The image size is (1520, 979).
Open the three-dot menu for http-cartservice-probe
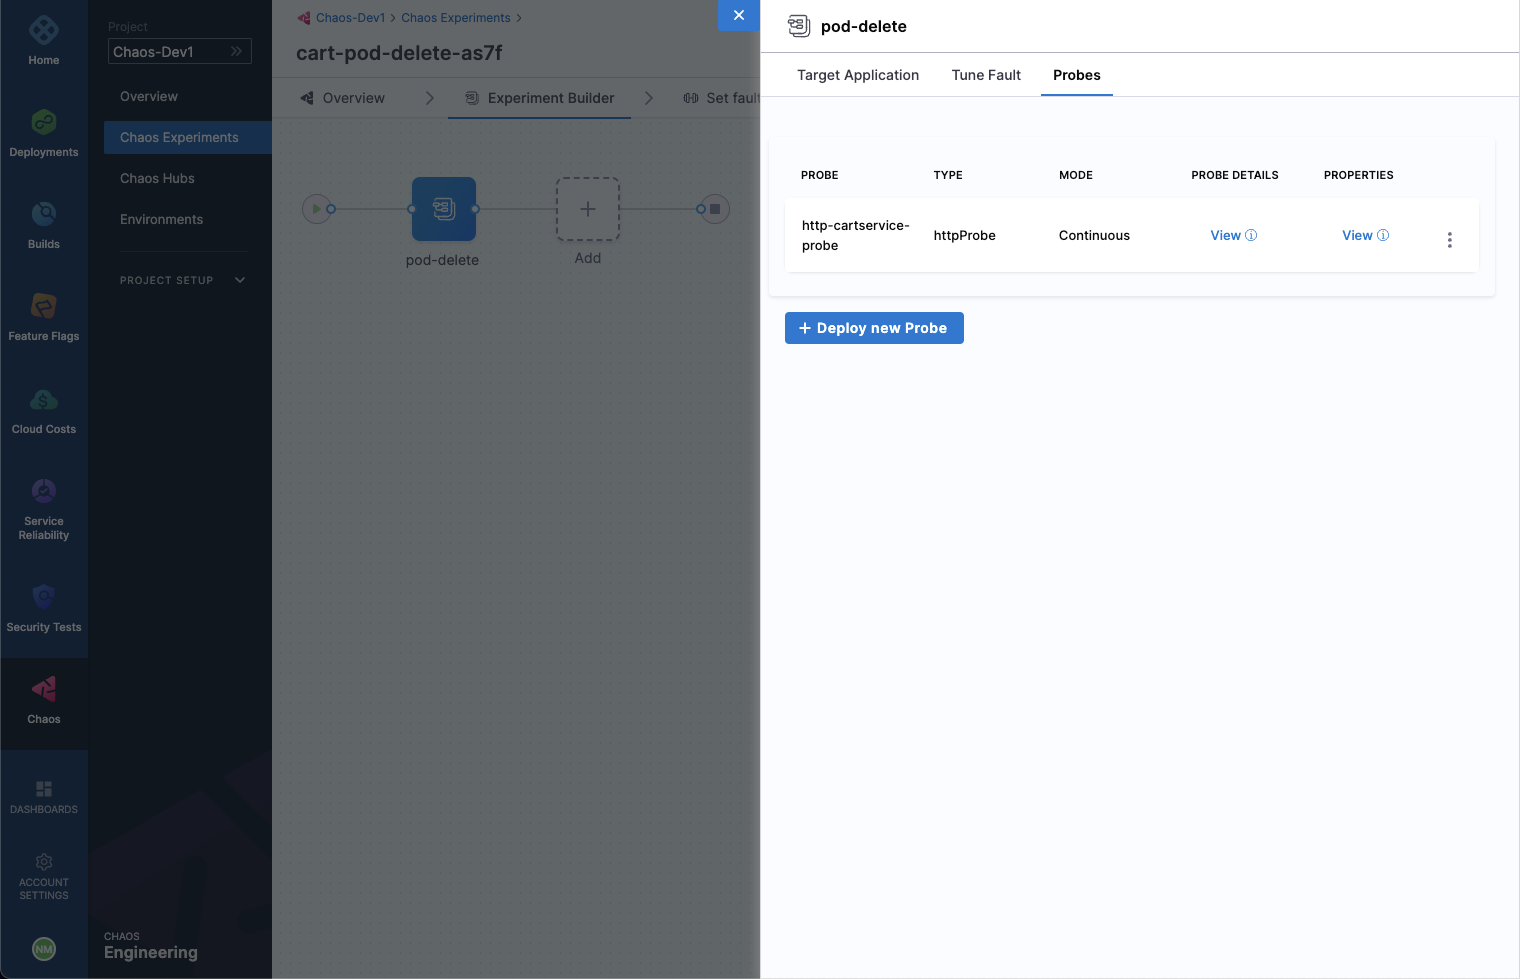pyautogui.click(x=1450, y=240)
